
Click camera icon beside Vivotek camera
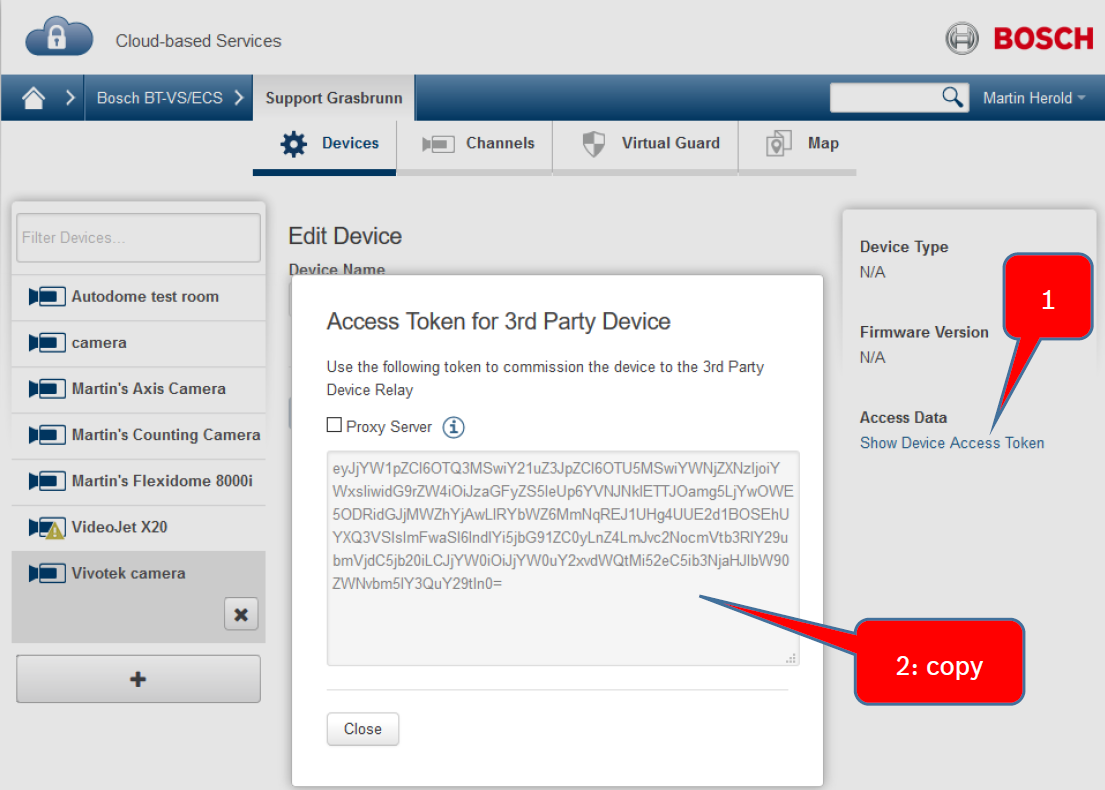(47, 574)
